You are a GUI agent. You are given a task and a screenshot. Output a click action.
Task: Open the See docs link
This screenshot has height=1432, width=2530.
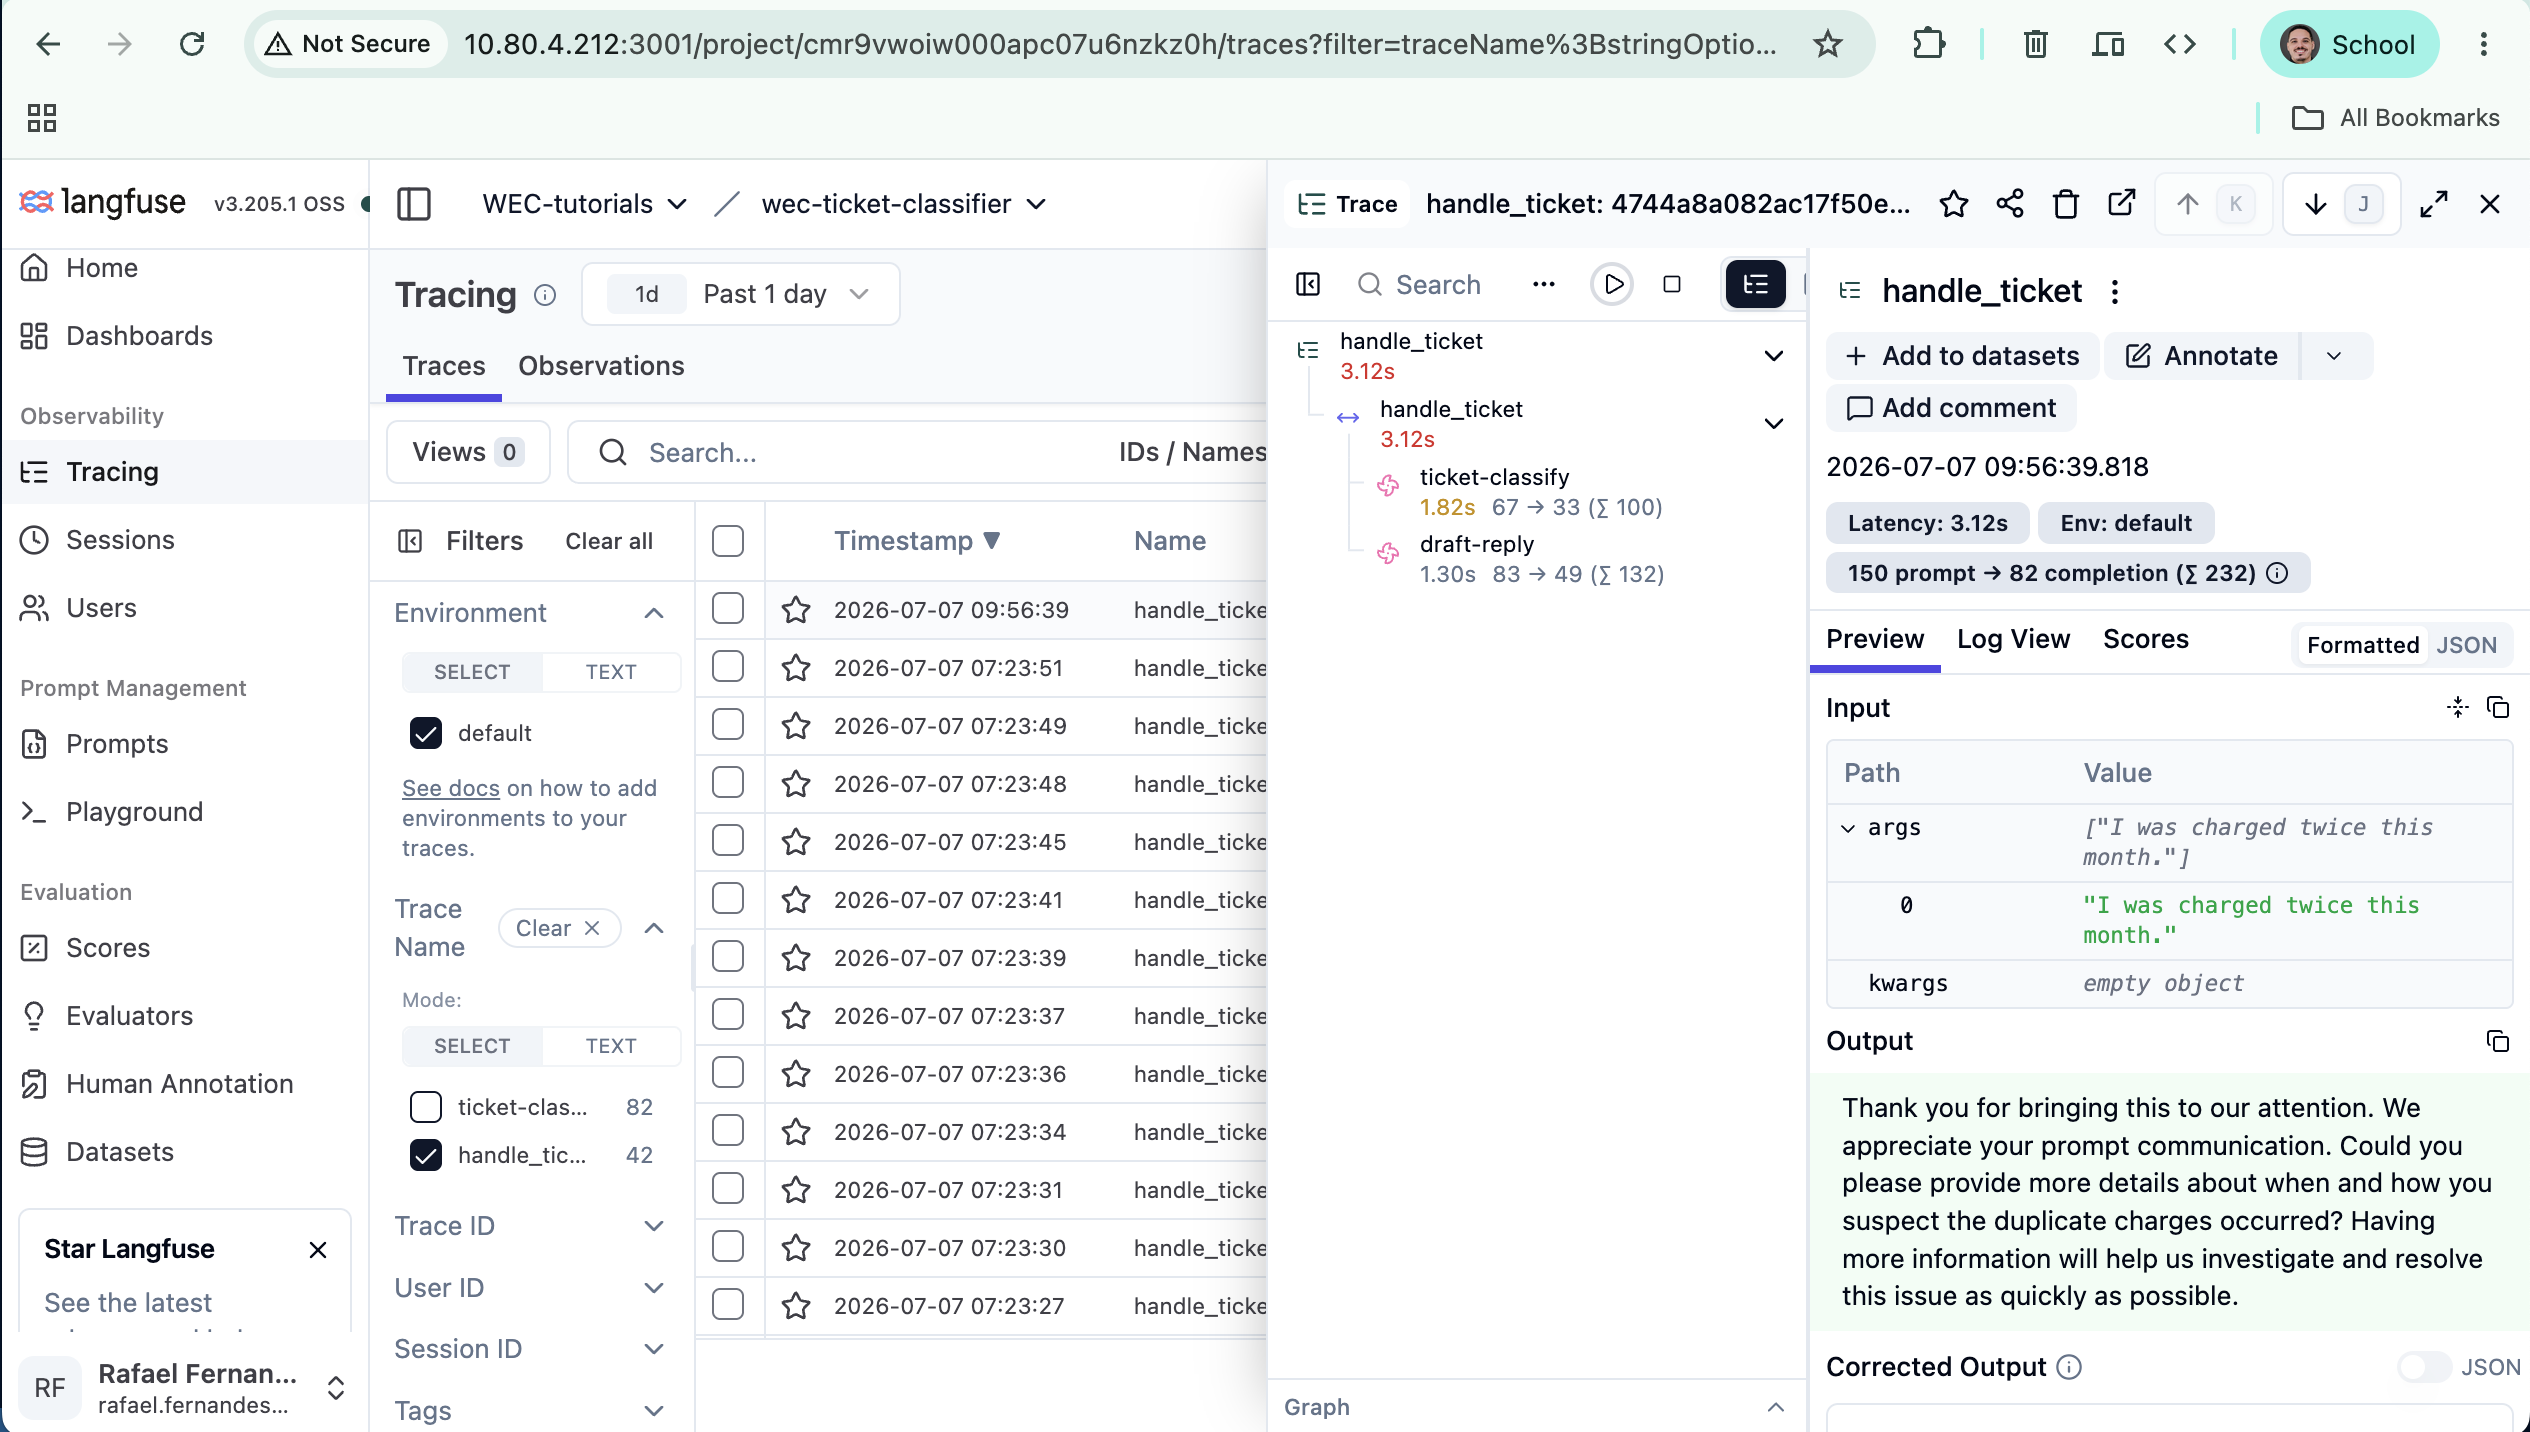[450, 788]
